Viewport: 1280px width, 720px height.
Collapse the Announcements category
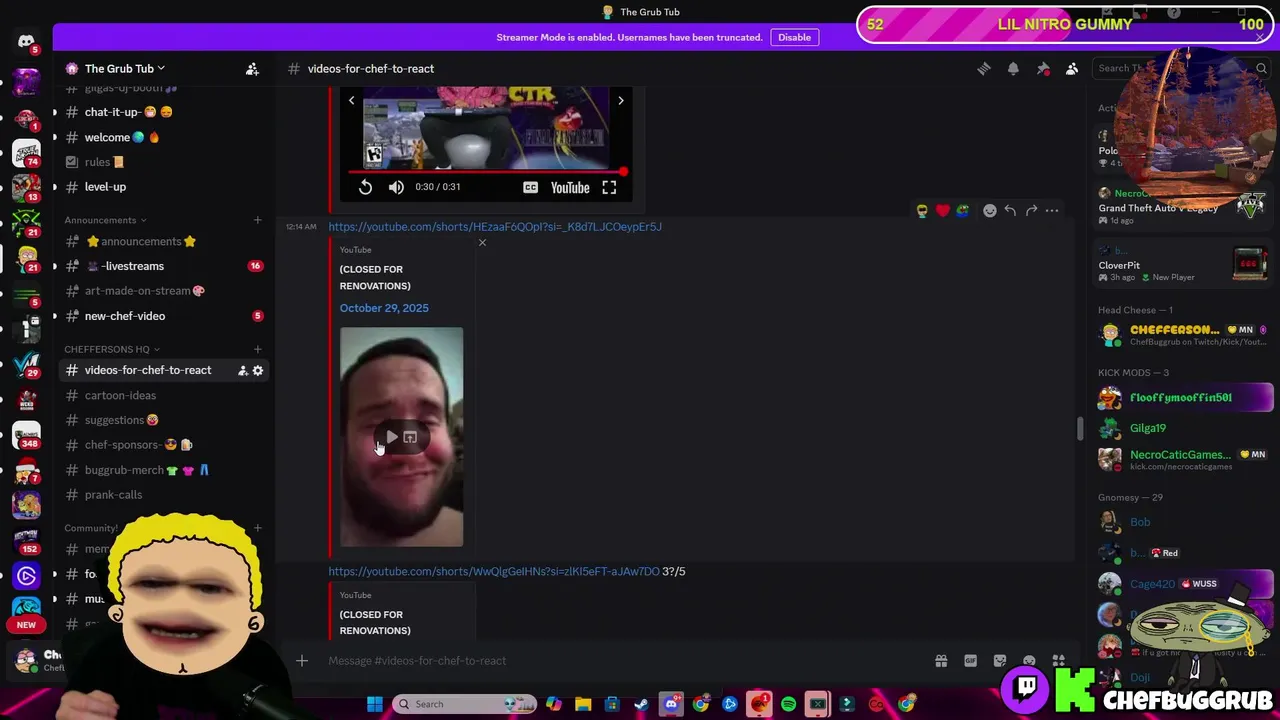[106, 220]
